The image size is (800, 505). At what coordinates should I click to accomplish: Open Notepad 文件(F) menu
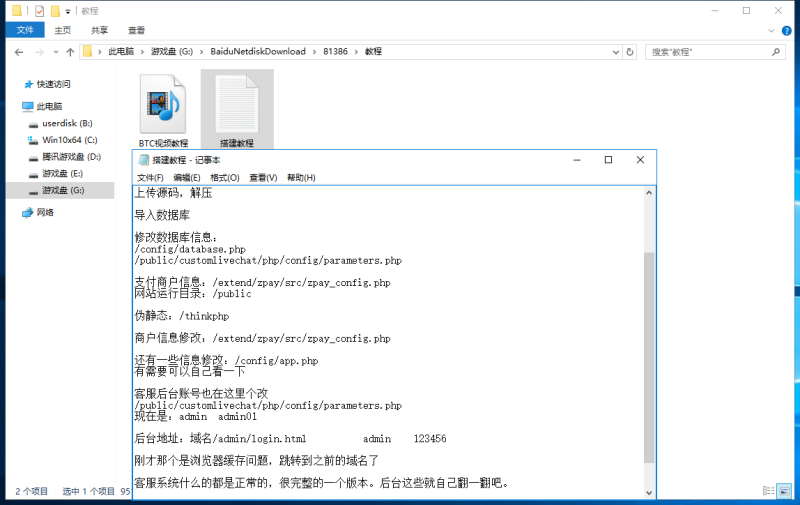[x=150, y=178]
